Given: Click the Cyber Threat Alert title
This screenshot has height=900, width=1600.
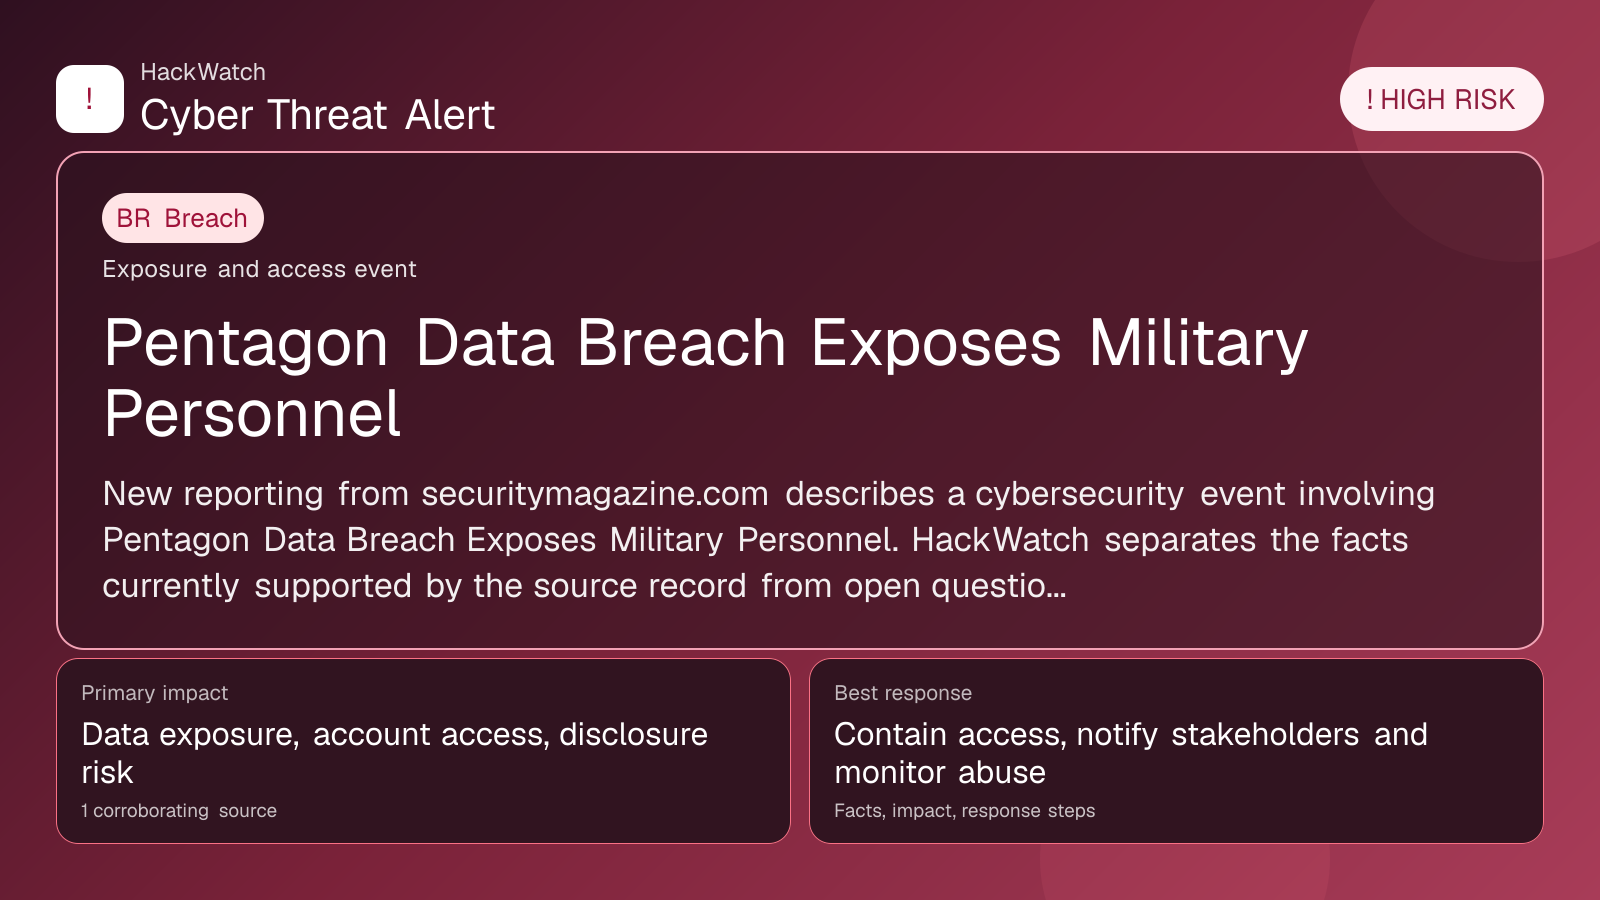Looking at the screenshot, I should pos(317,115).
